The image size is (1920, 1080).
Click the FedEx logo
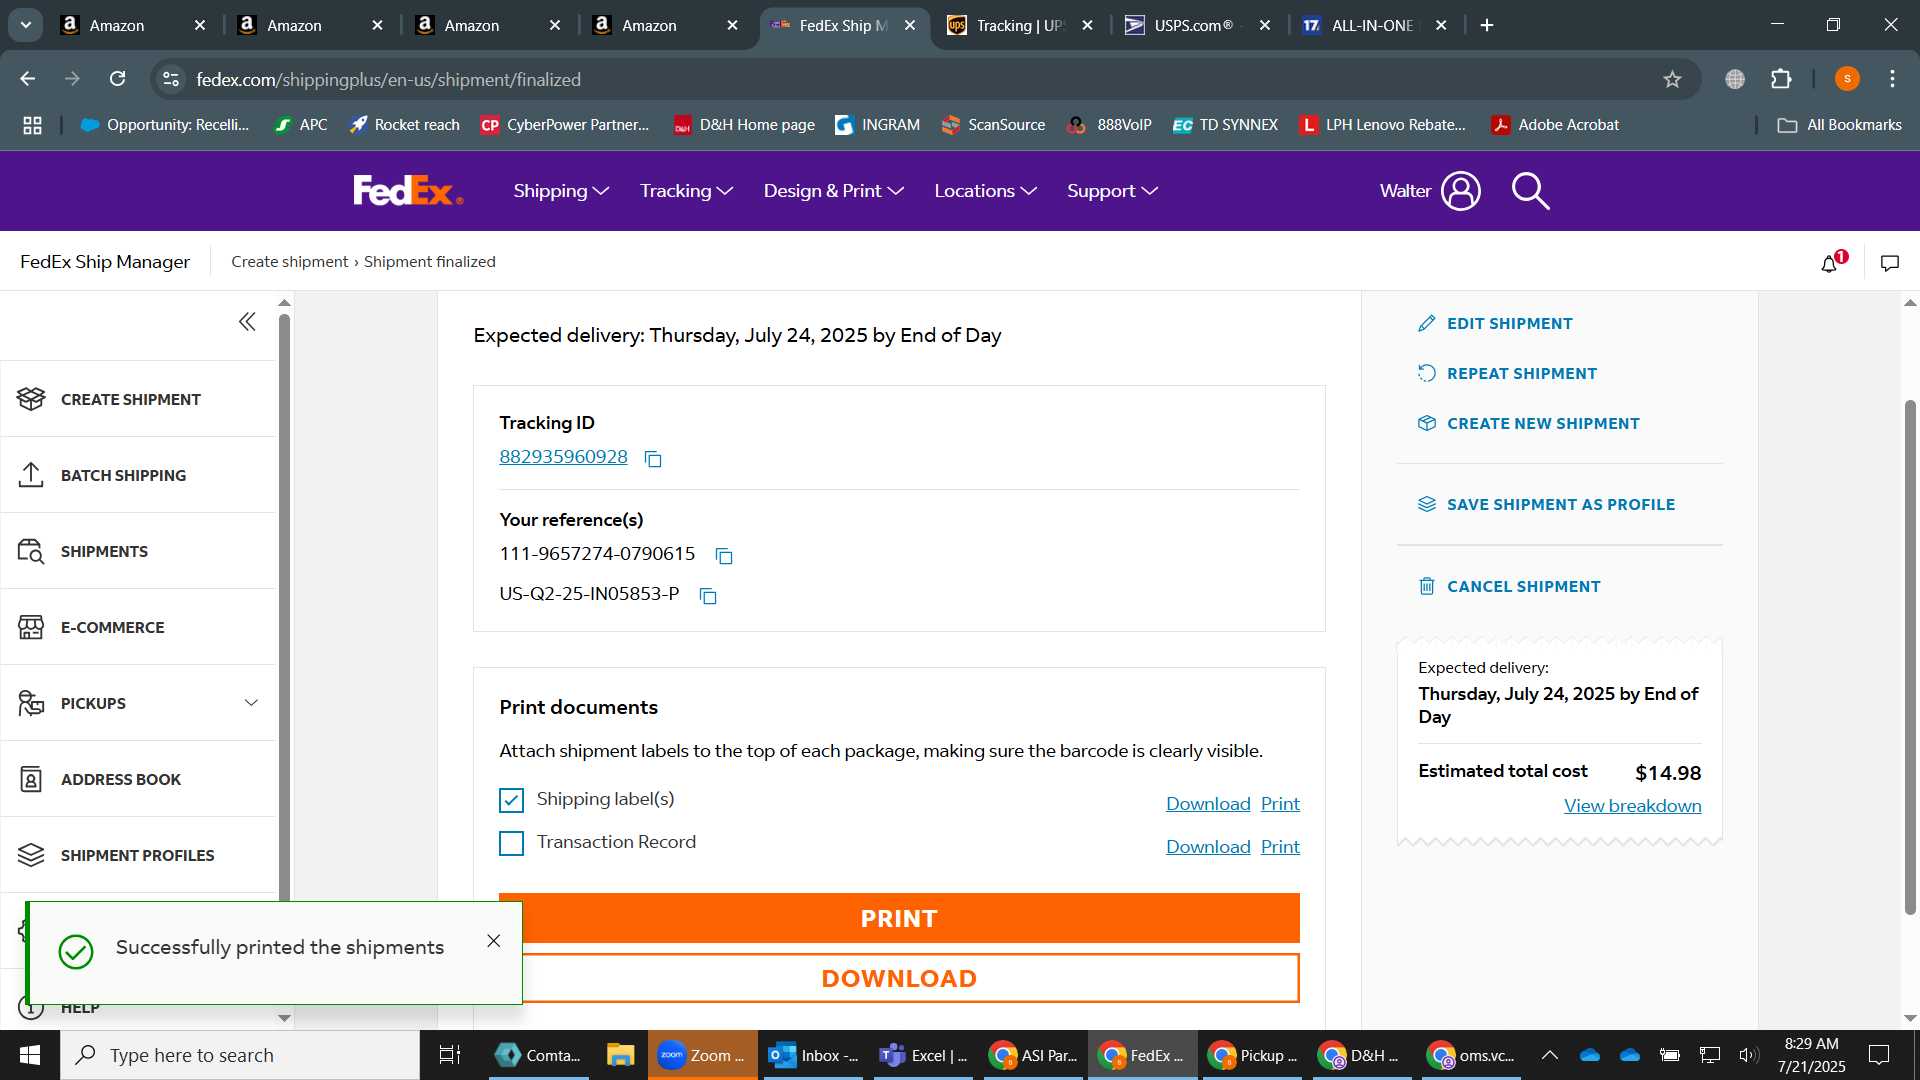(x=408, y=190)
